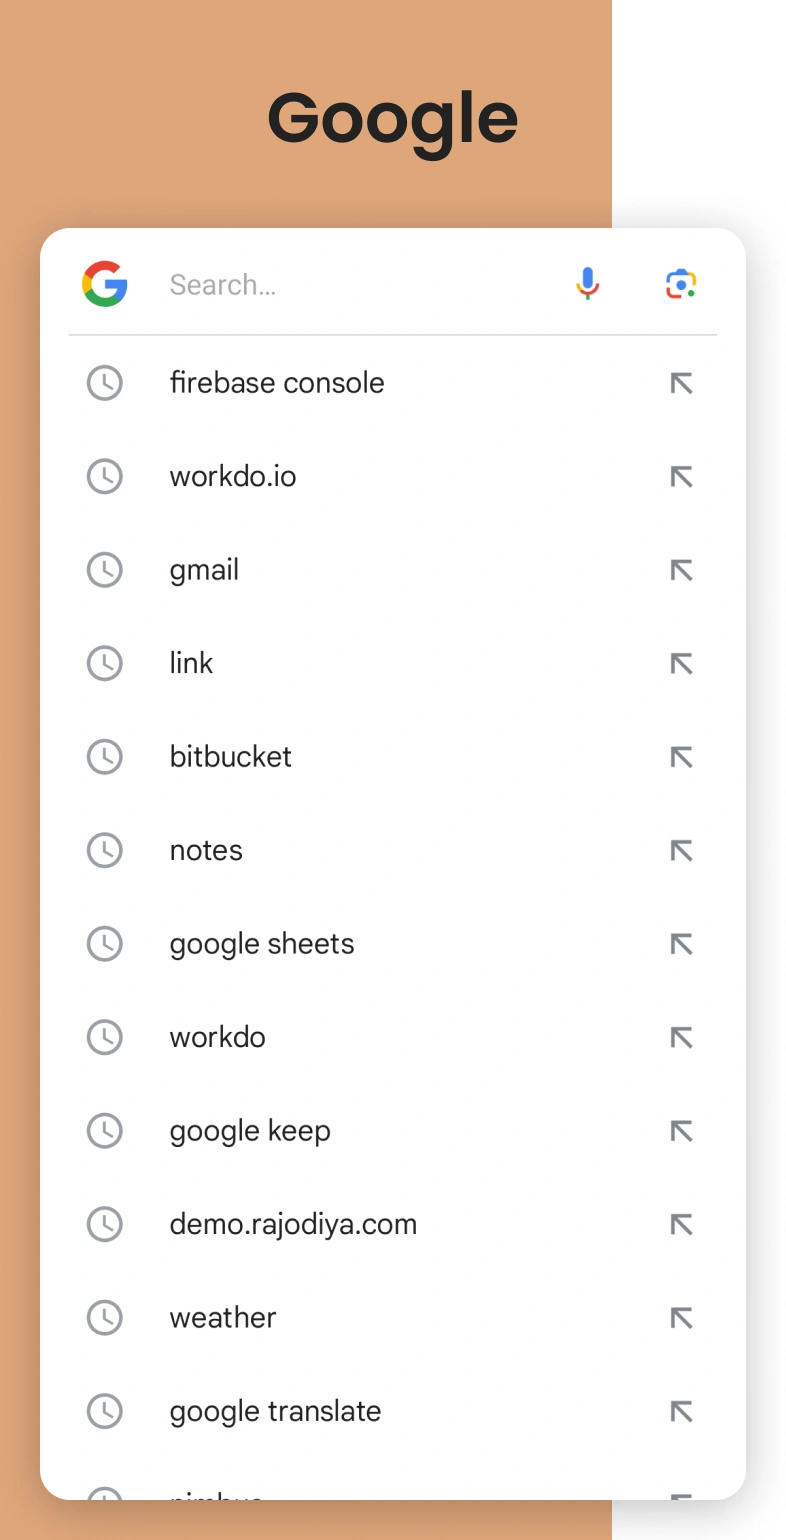Click clock icon beside google keep

105,1130
